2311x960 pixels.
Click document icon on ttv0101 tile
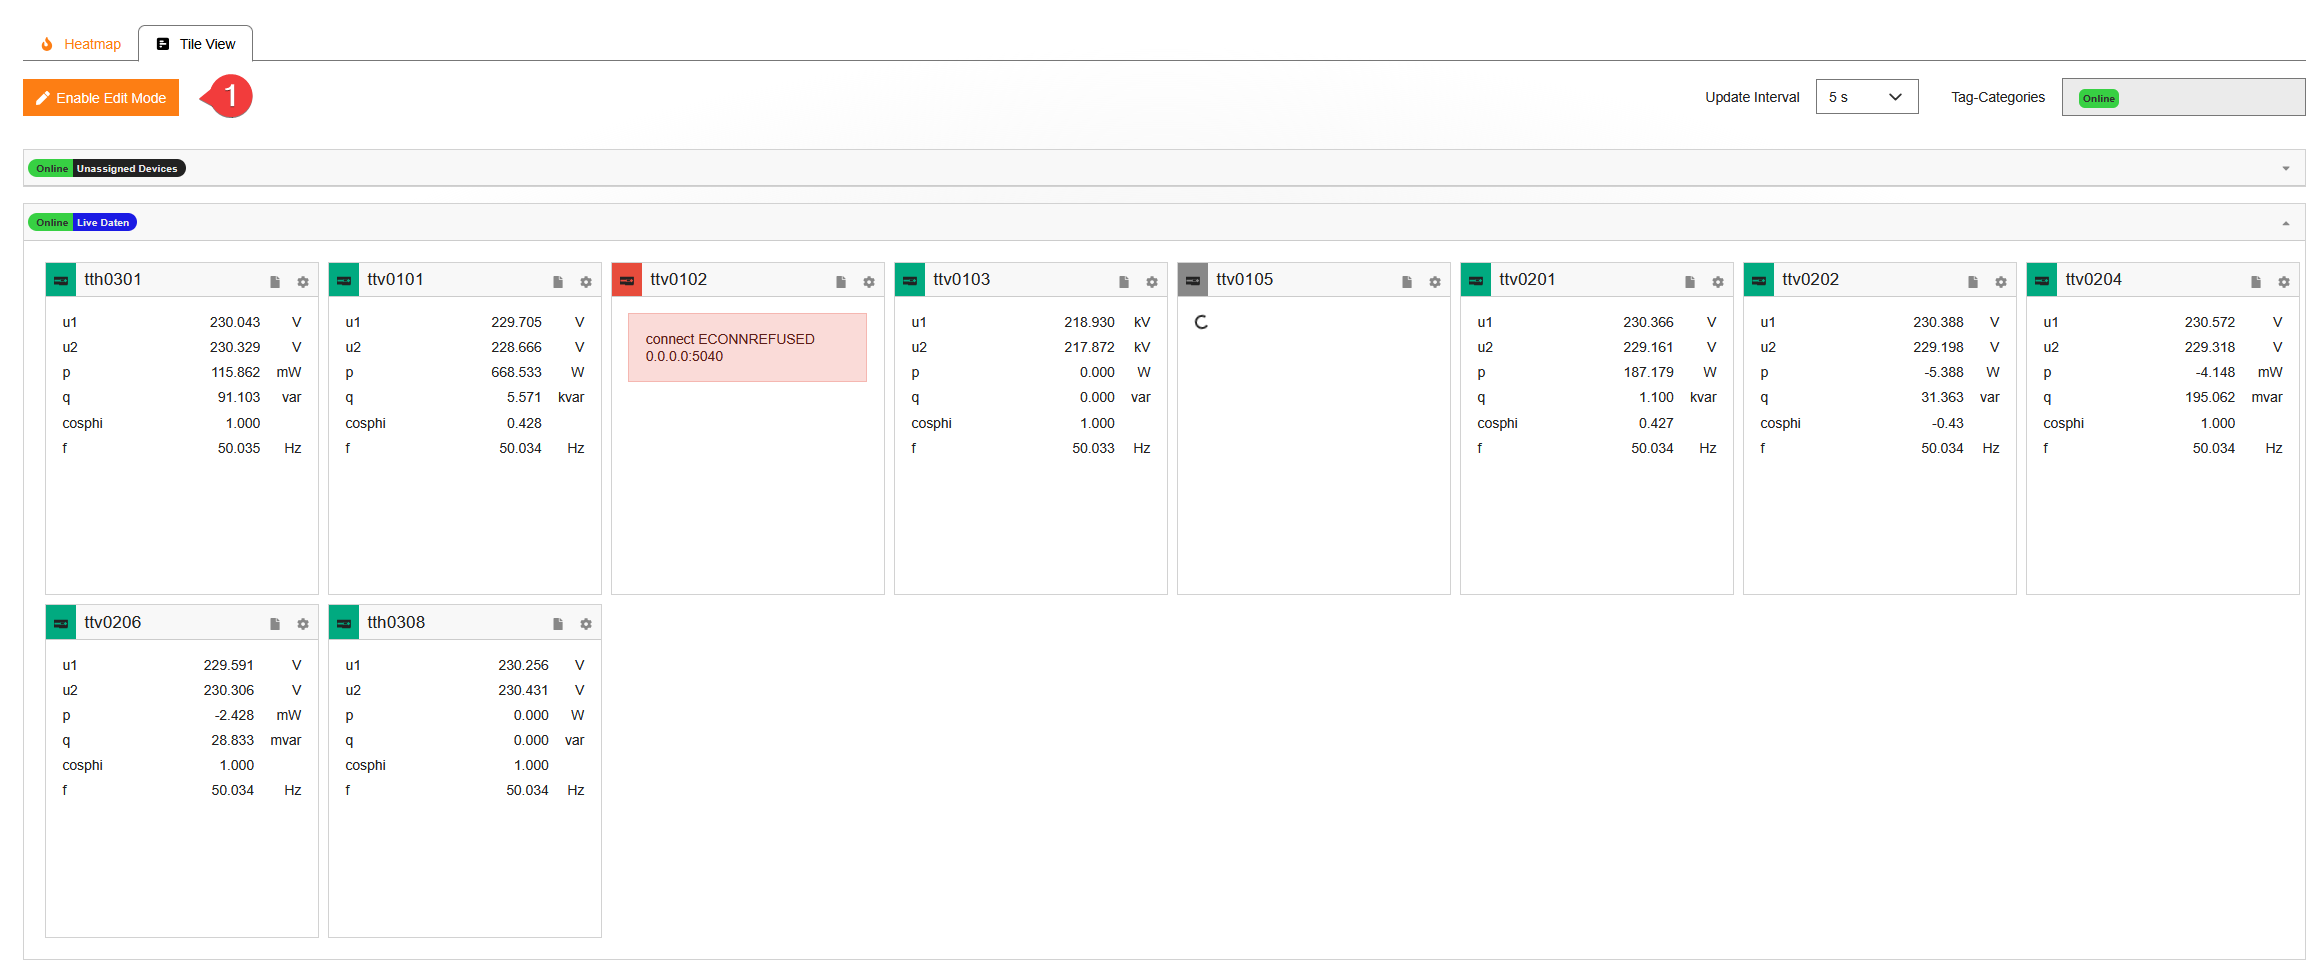(558, 282)
